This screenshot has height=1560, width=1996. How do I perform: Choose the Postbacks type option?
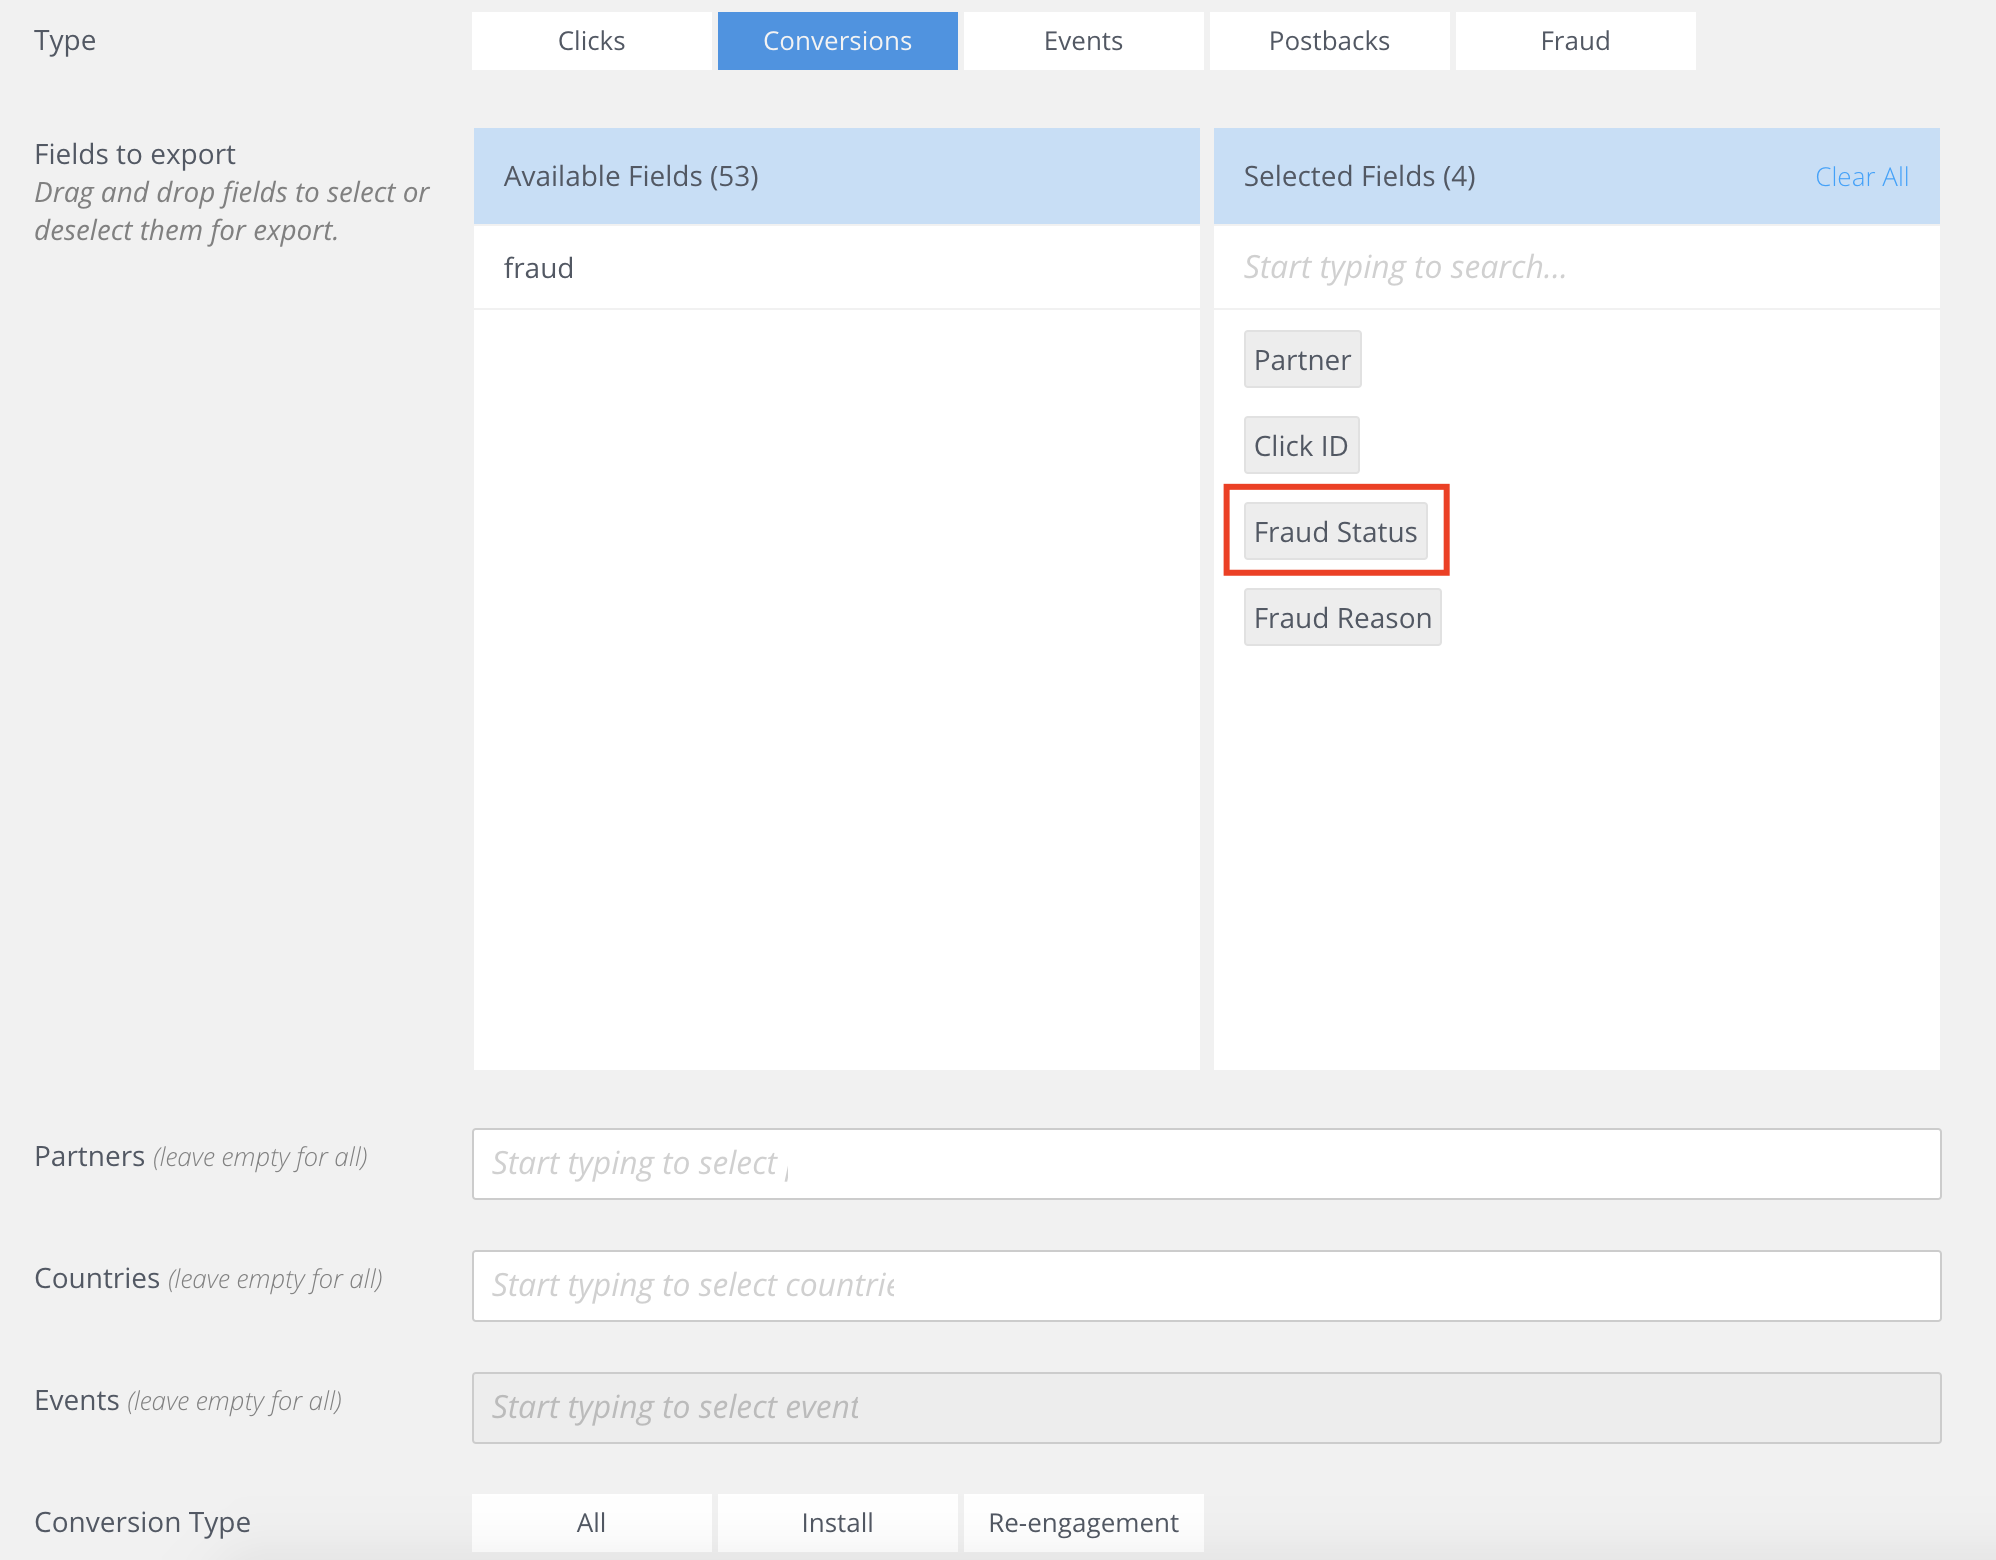pyautogui.click(x=1329, y=41)
